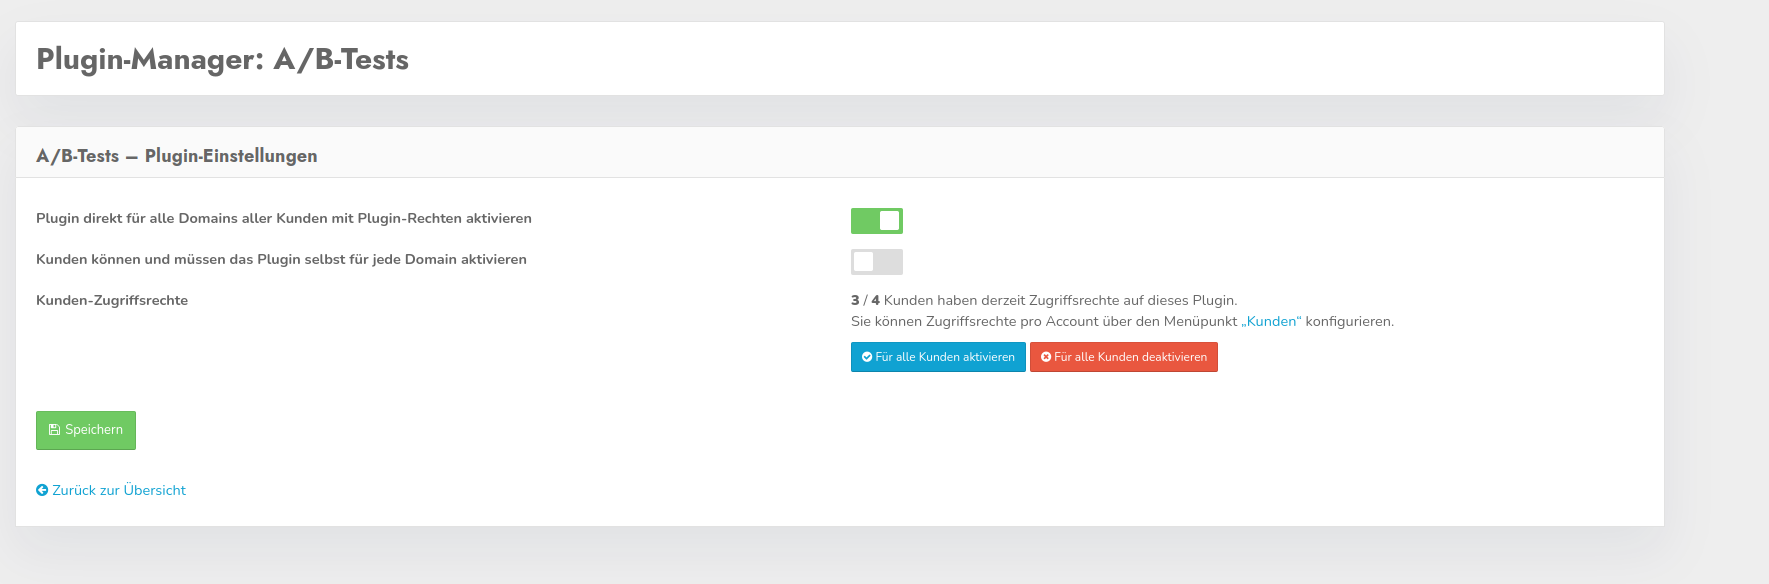Go back via 'Zurück zur Übersicht' link
This screenshot has width=1769, height=584.
point(118,490)
